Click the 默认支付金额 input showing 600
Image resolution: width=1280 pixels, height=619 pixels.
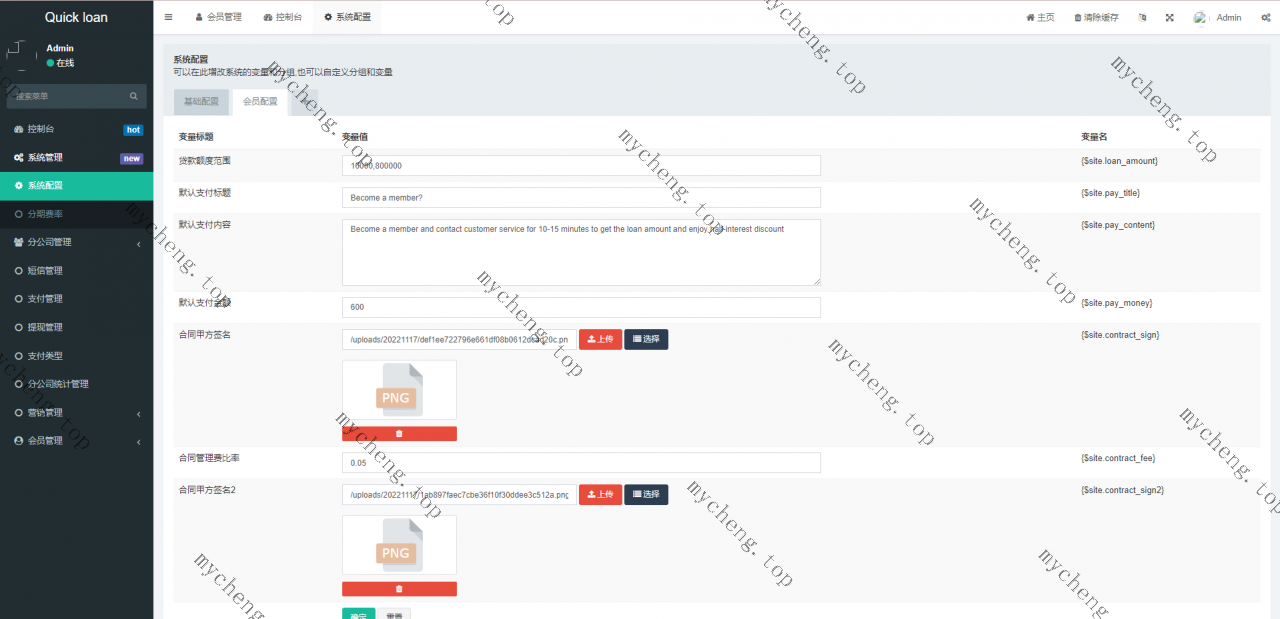click(581, 307)
